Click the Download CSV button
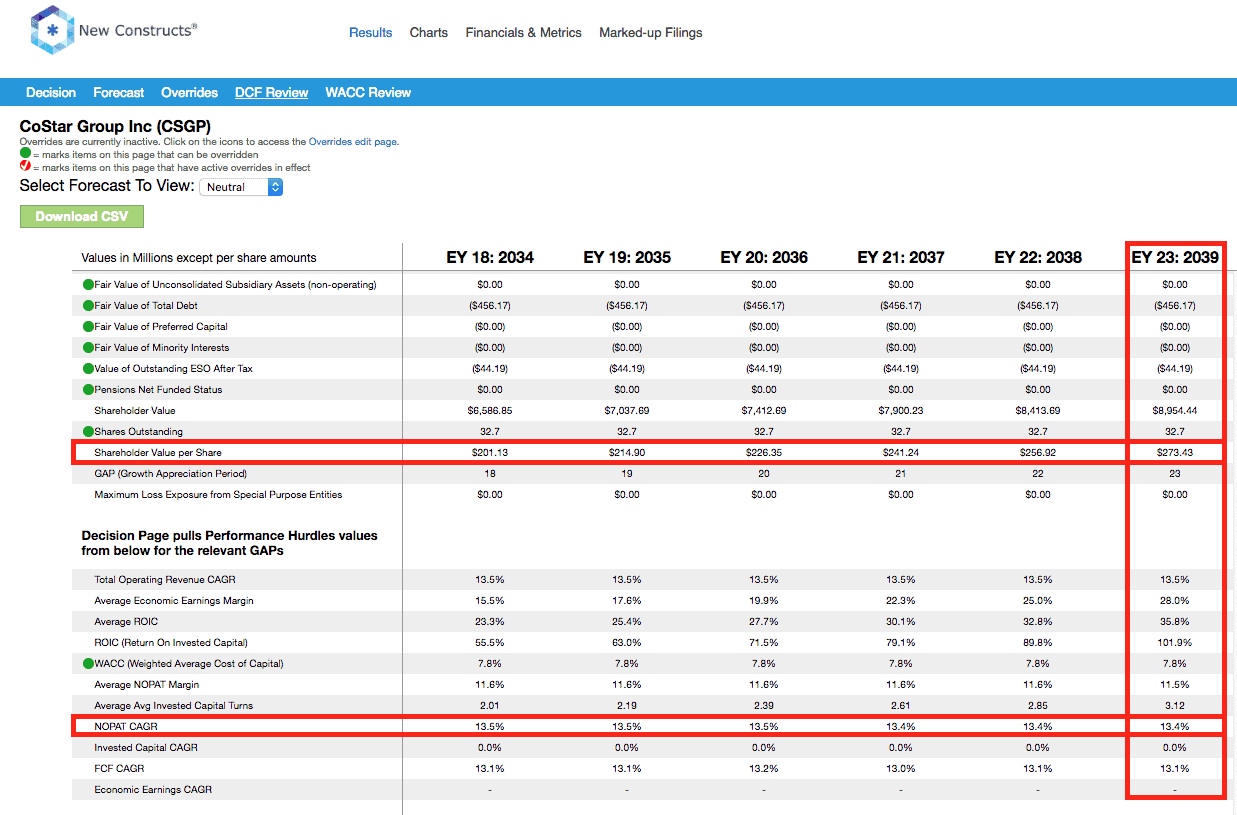 (82, 217)
